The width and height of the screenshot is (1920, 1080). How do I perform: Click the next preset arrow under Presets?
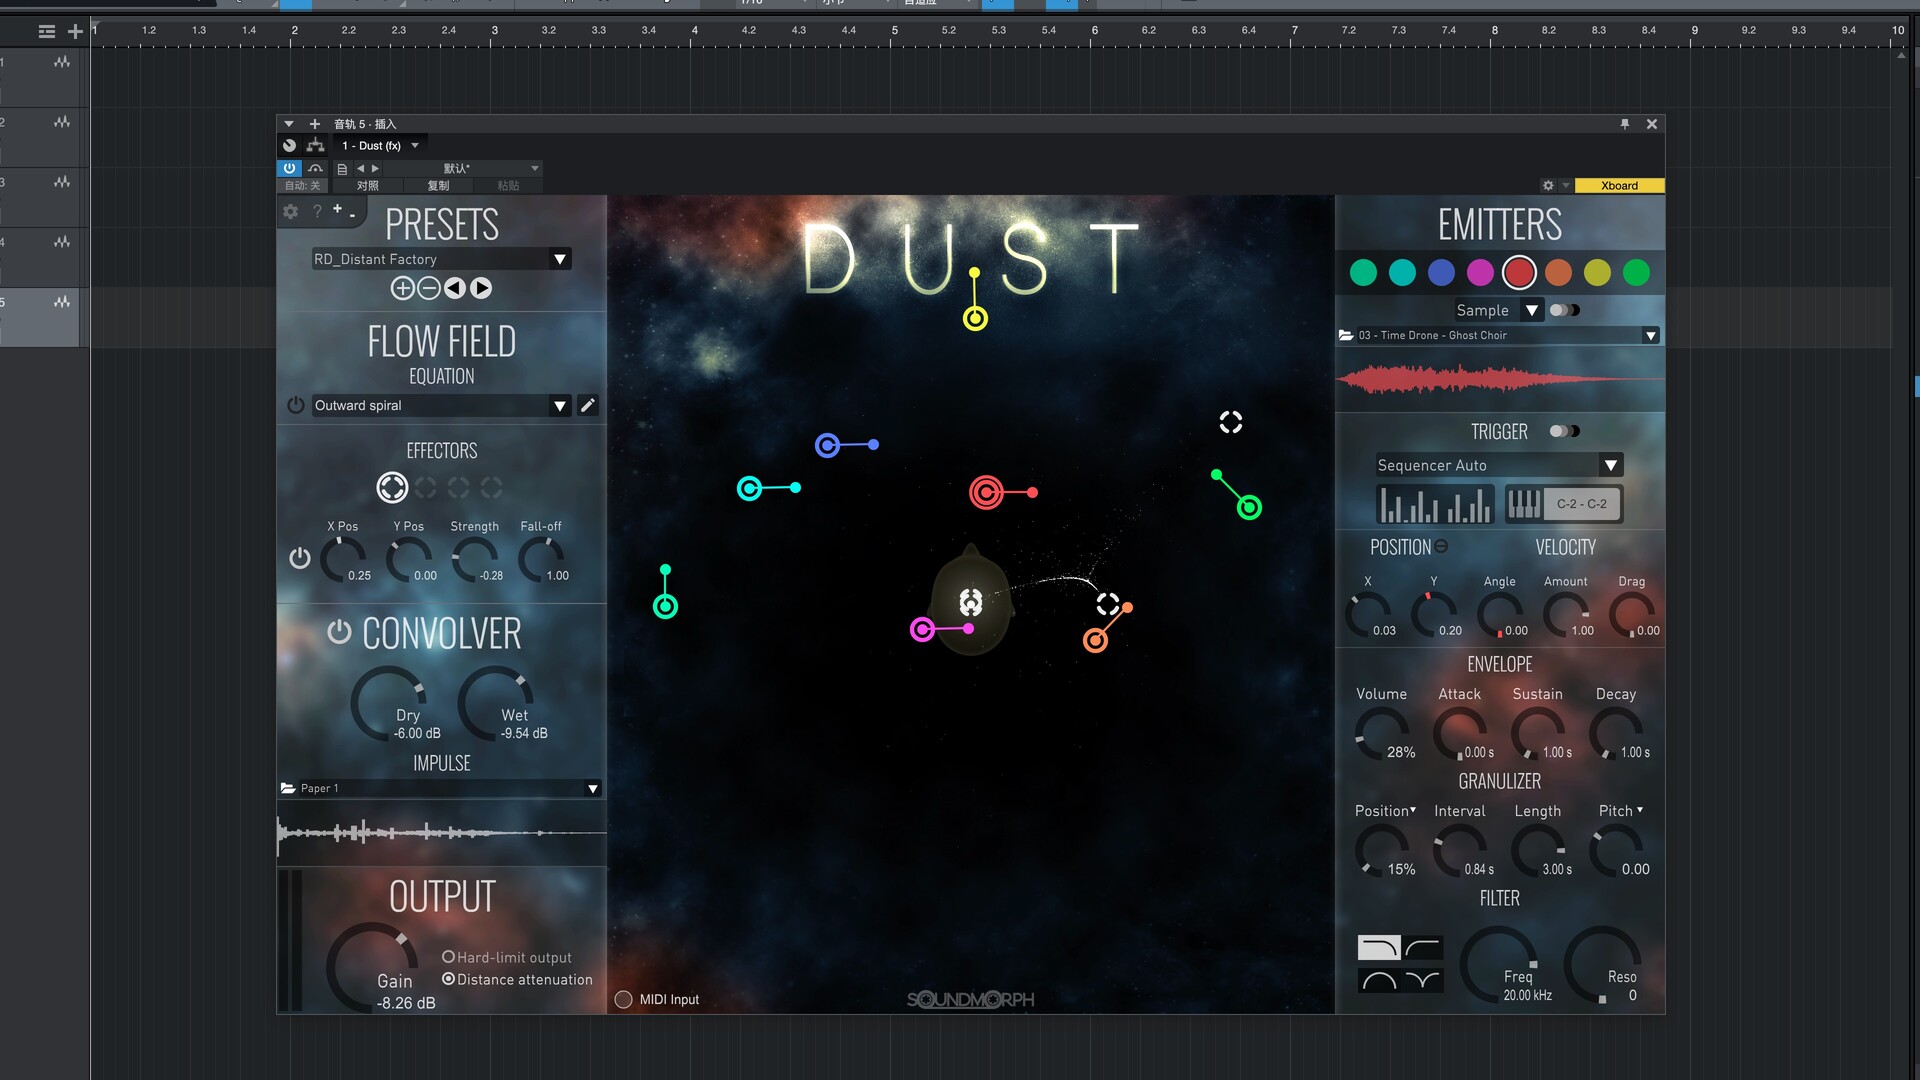click(481, 288)
